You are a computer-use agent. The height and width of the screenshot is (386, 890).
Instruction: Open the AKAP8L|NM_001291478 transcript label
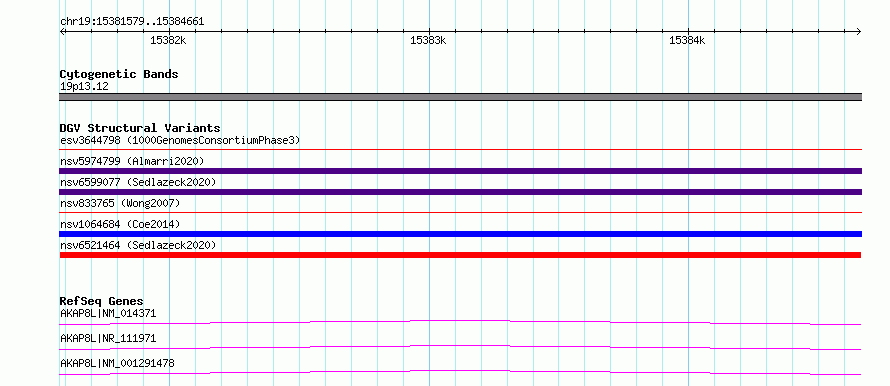117,363
